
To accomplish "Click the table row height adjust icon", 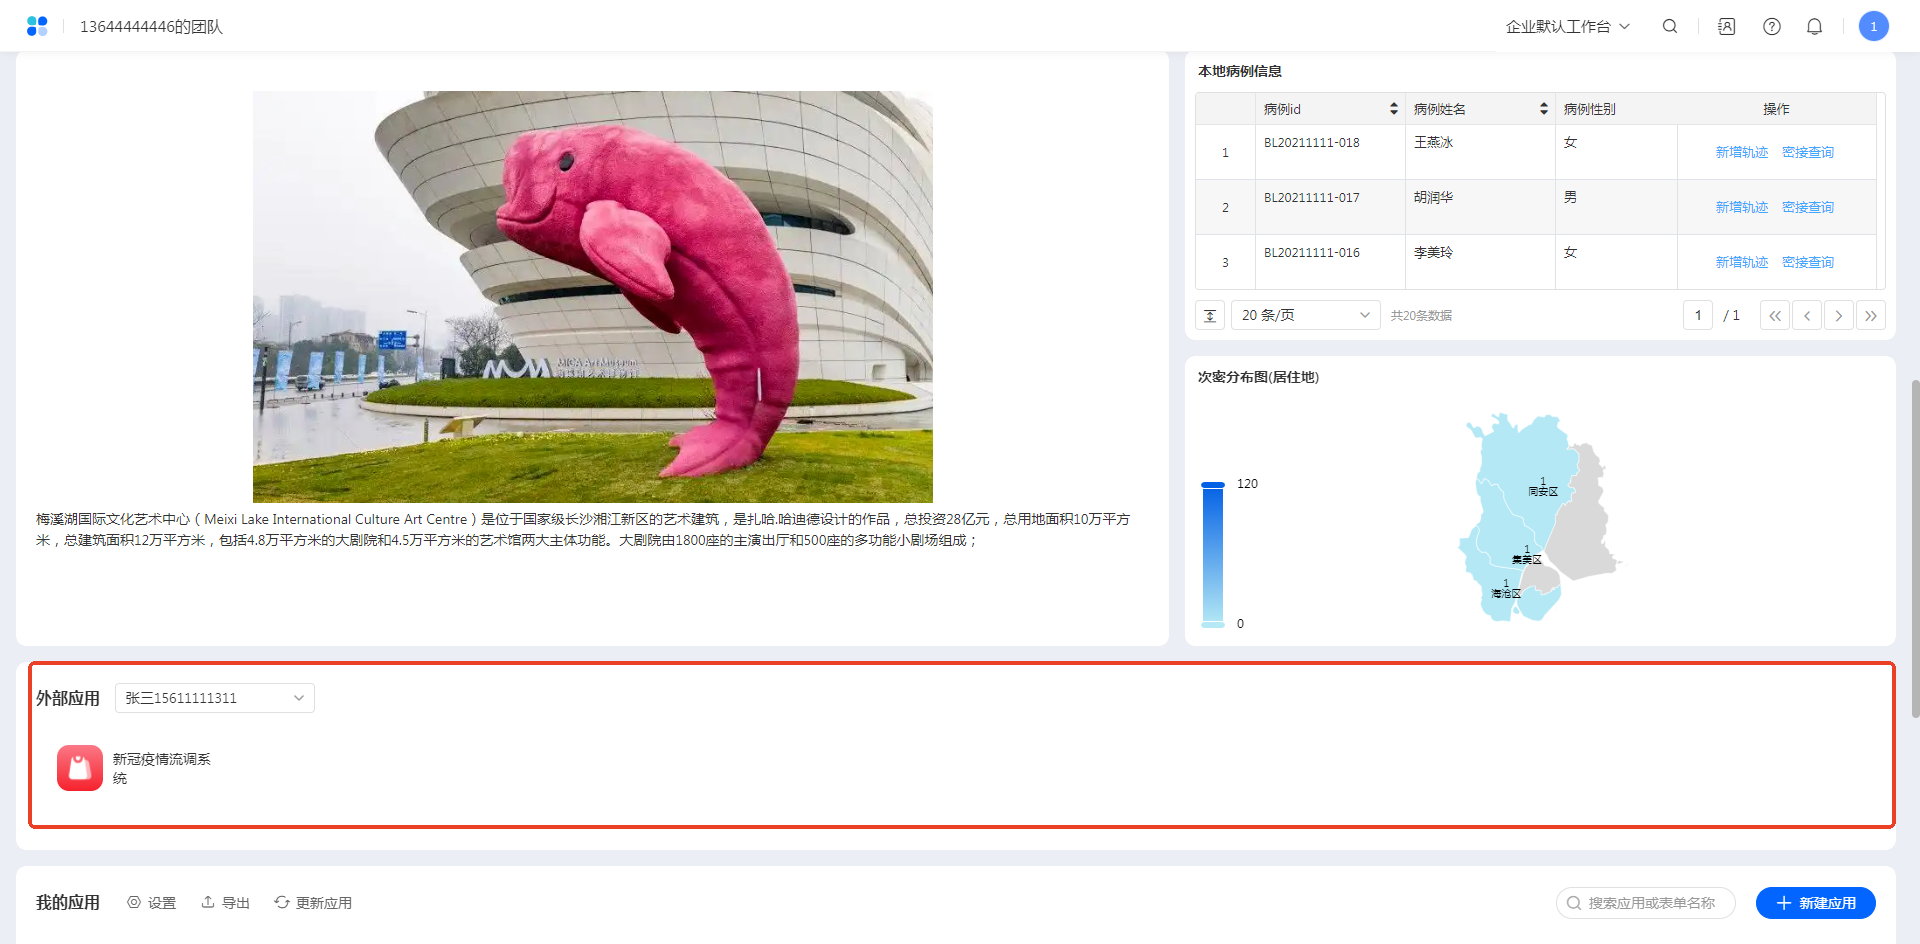I will coord(1210,316).
